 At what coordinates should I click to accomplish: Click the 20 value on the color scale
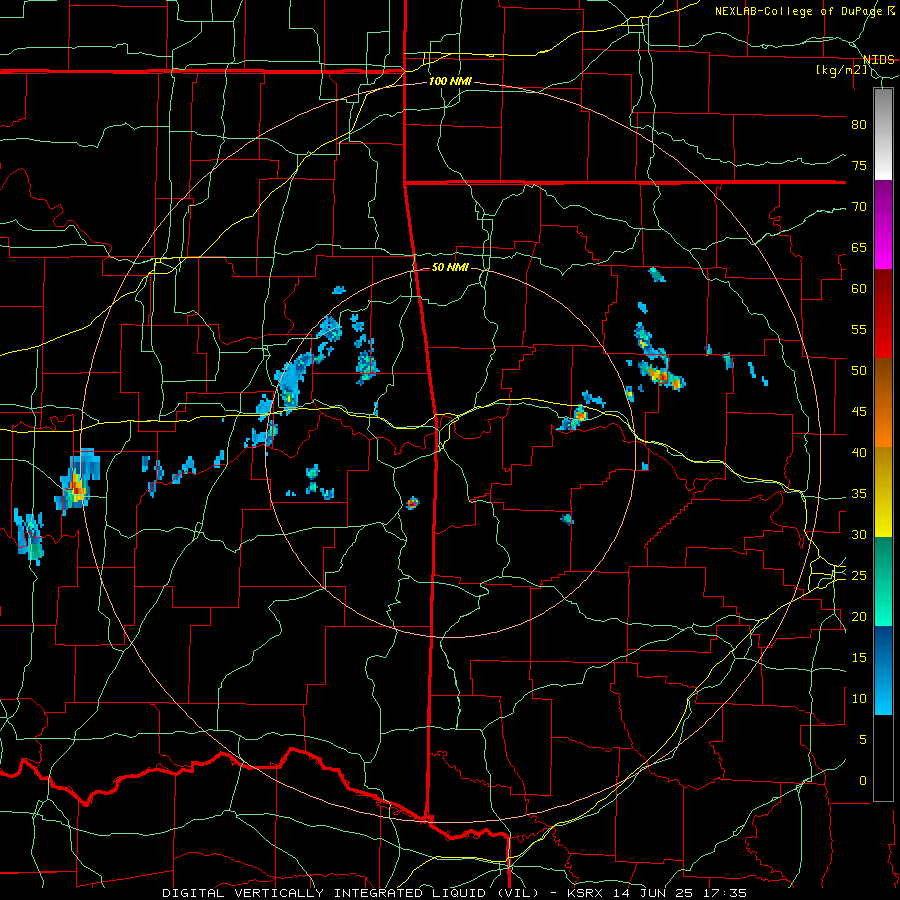pos(859,616)
